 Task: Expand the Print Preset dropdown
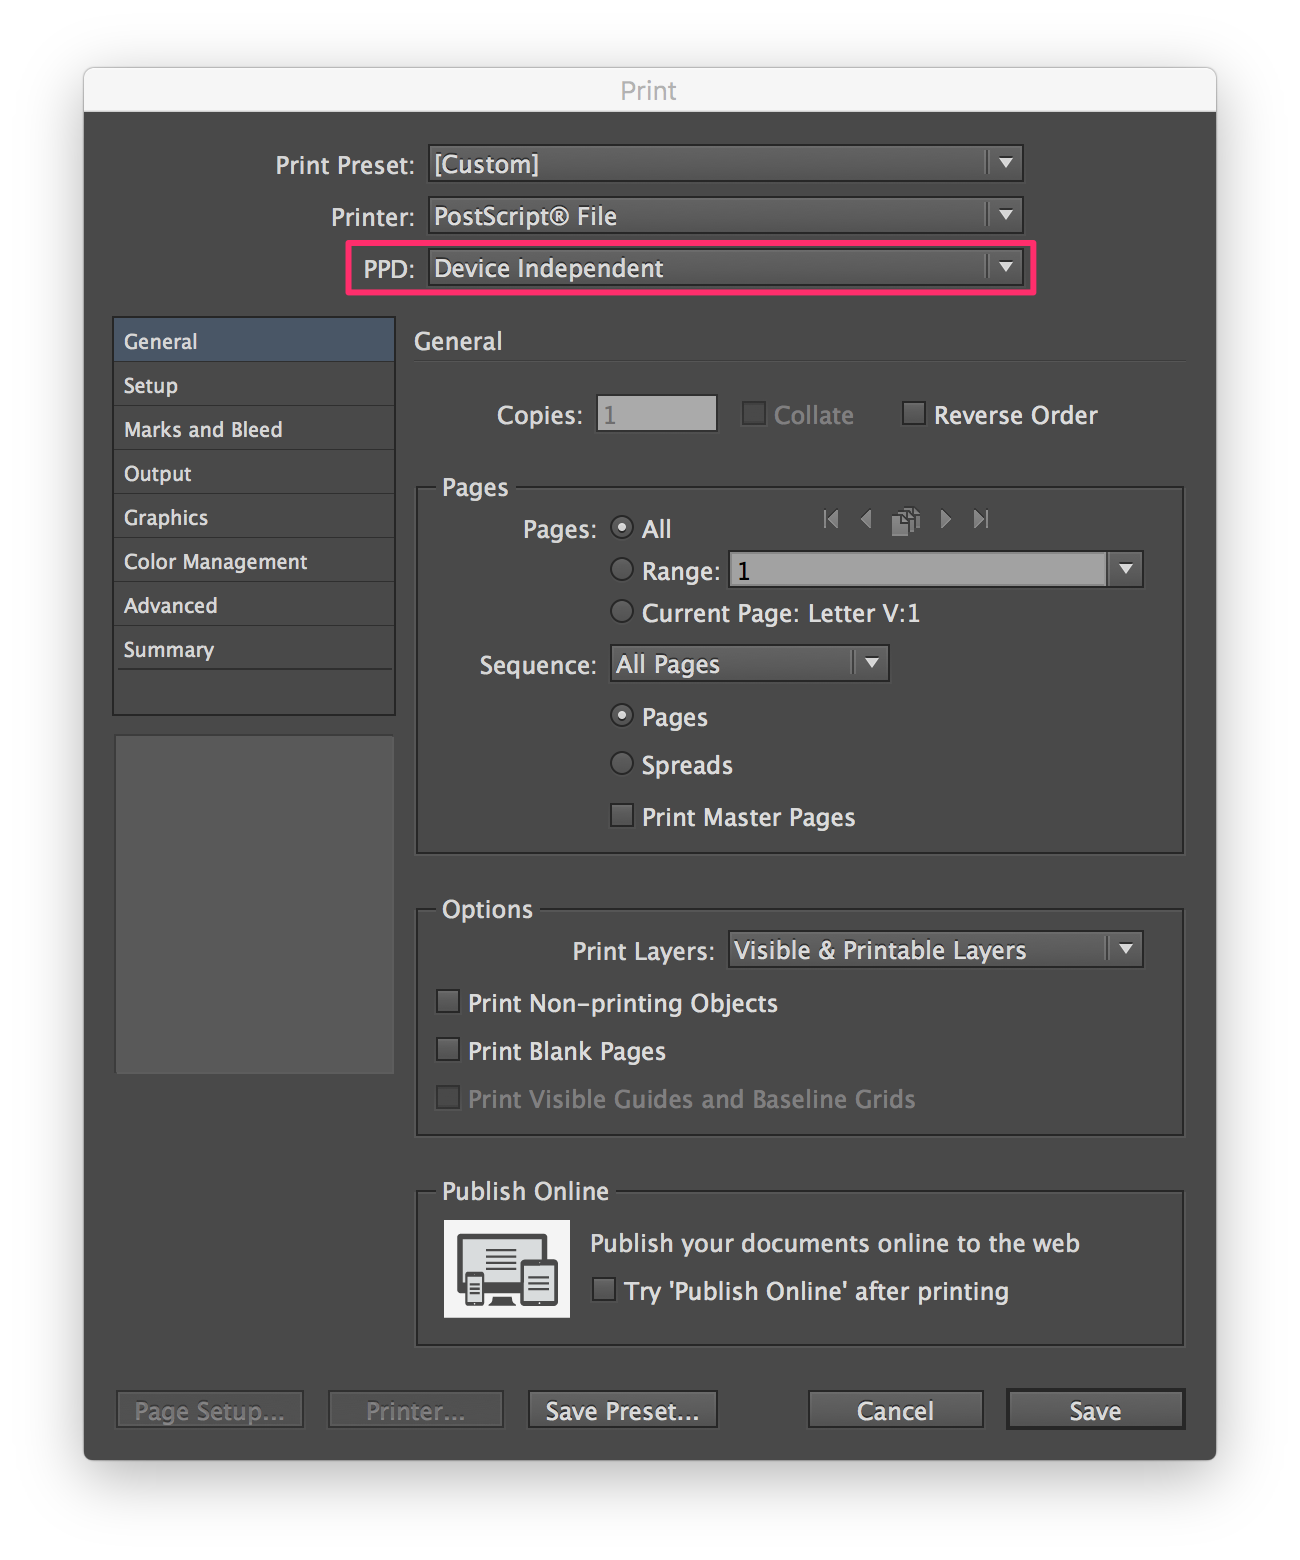click(725, 164)
